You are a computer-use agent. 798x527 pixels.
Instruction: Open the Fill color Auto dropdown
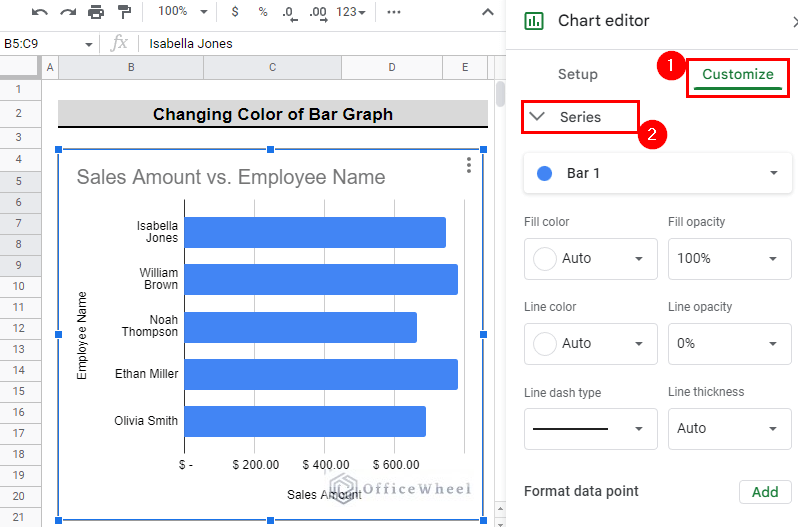[590, 258]
